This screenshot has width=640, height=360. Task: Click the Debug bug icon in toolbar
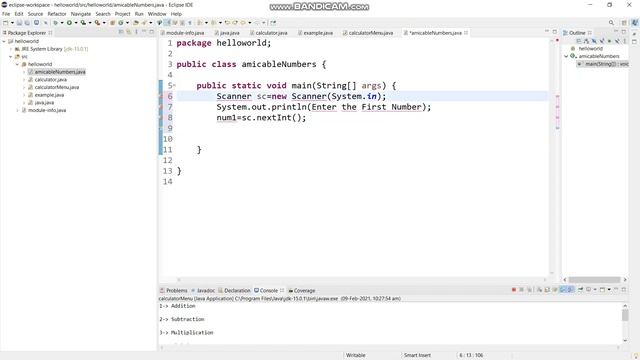pyautogui.click(x=56, y=23)
